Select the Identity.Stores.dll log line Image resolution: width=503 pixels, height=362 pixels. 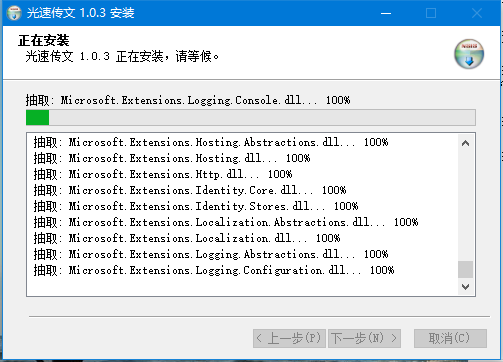click(x=196, y=206)
